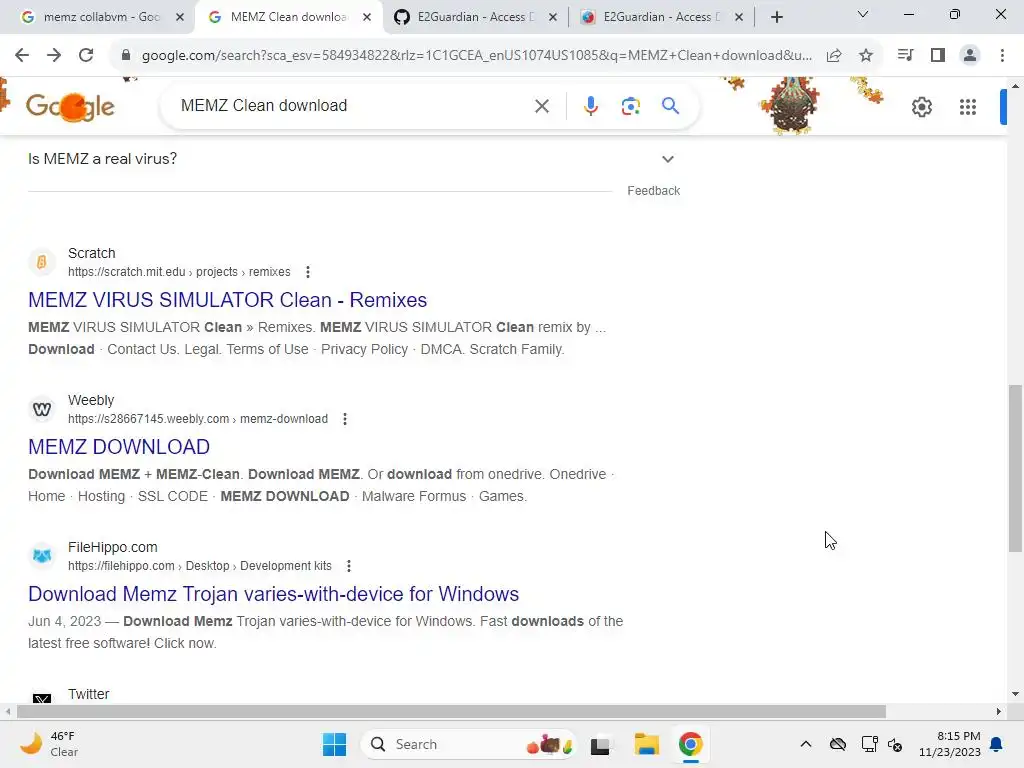Viewport: 1024px width, 768px height.
Task: Switch to the last E2Guardian Access tab
Action: (x=661, y=17)
